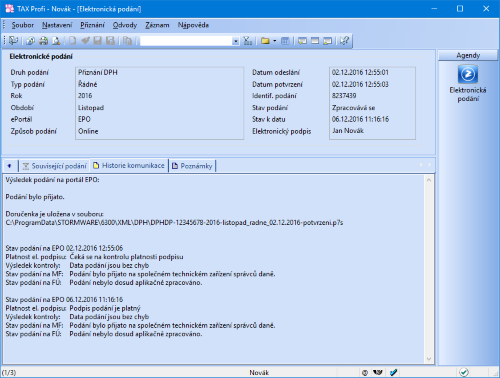The width and height of the screenshot is (500, 378).
Task: Click the ePortál value EPO
Action: click(x=84, y=119)
